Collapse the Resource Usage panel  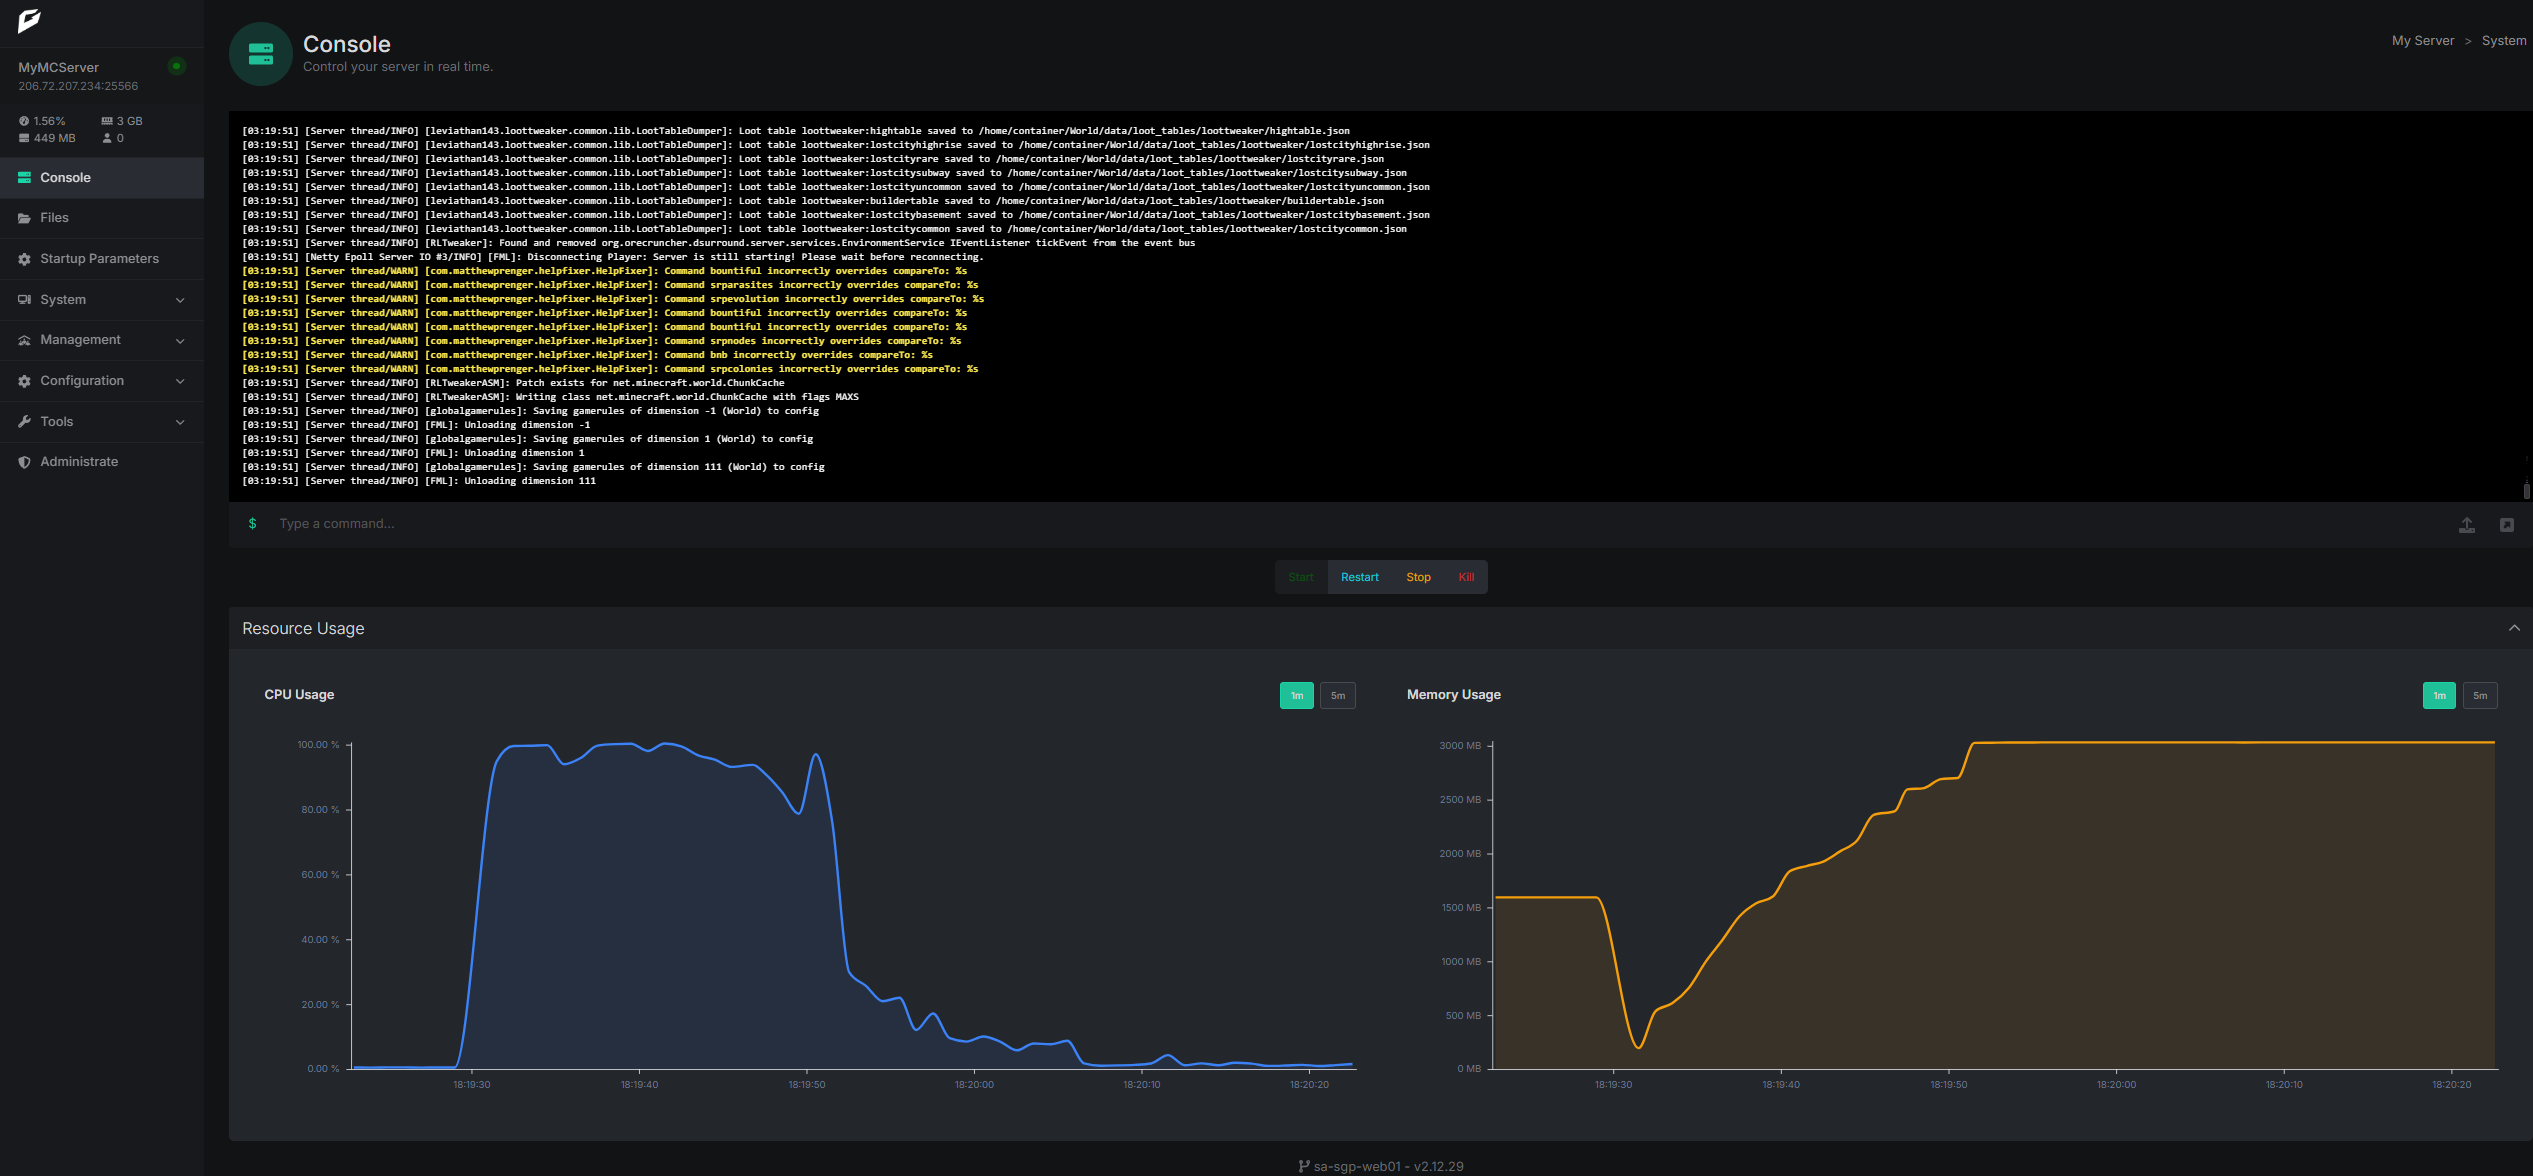pyautogui.click(x=2516, y=628)
